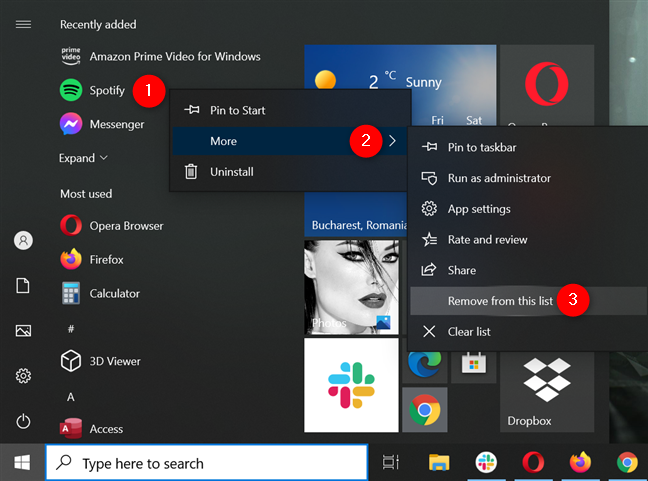Image resolution: width=648 pixels, height=481 pixels.
Task: Open the 3D Viewer app
Action: pos(114,361)
